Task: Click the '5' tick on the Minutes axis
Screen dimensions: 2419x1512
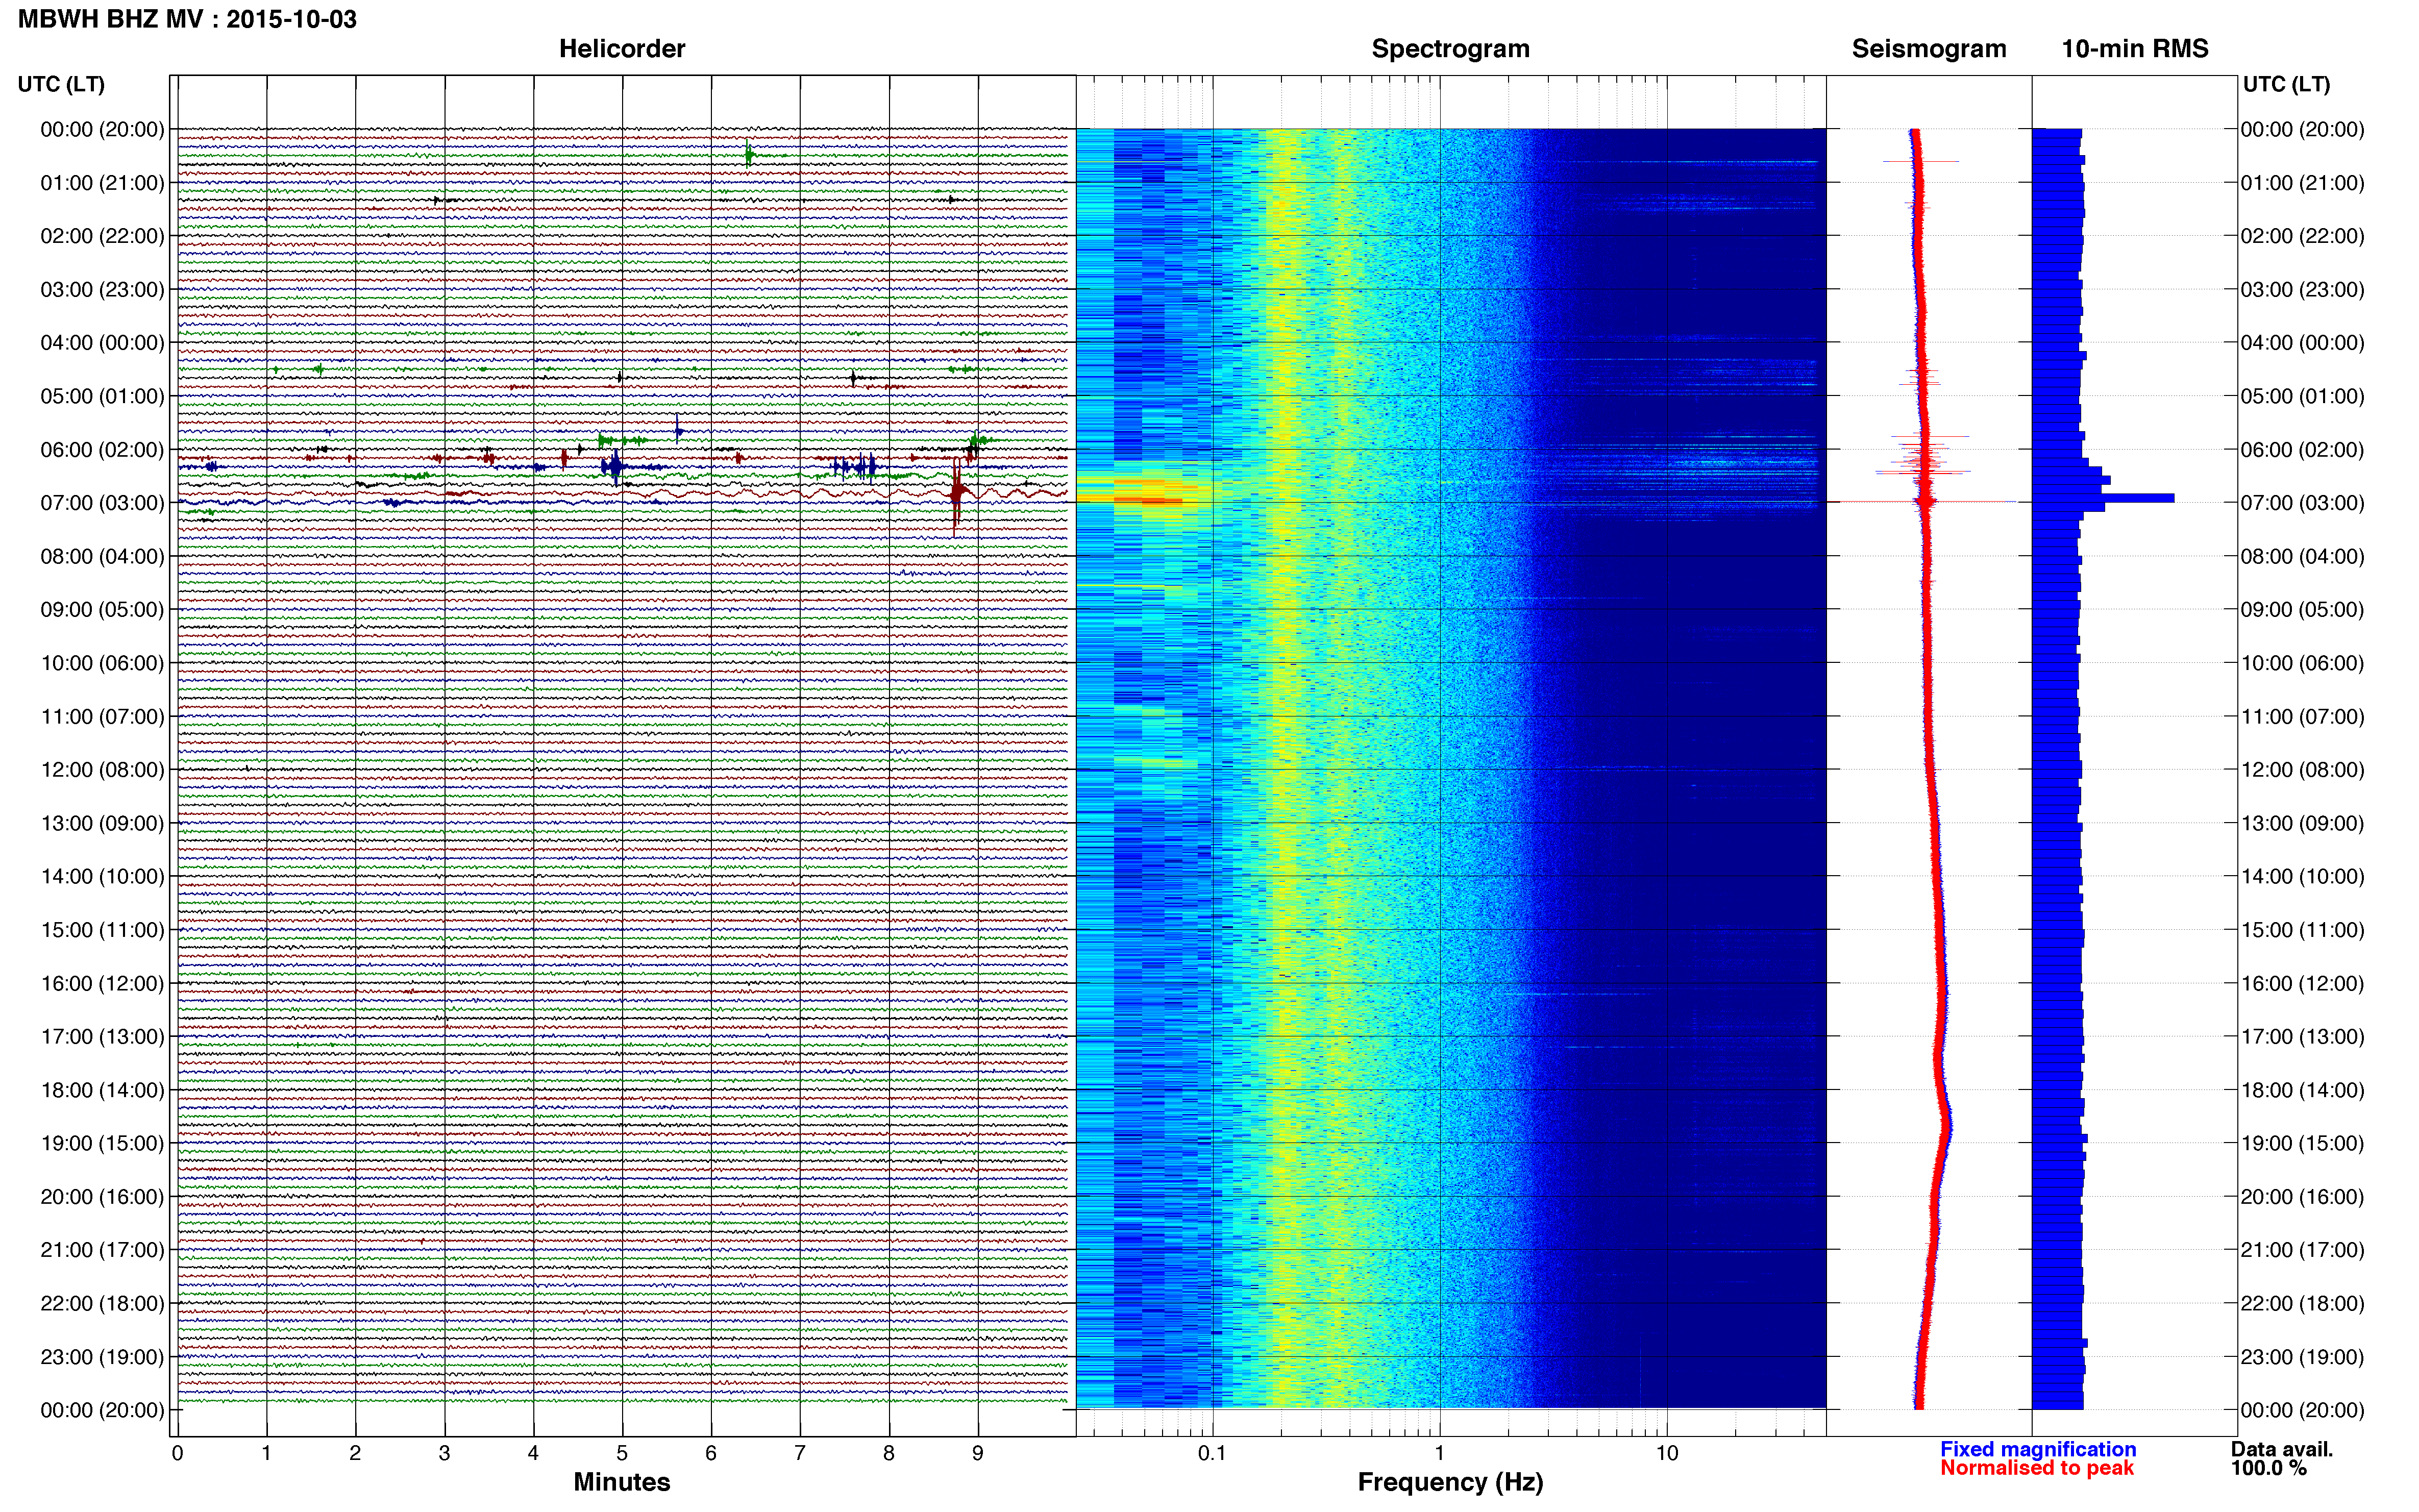Action: (x=622, y=1453)
